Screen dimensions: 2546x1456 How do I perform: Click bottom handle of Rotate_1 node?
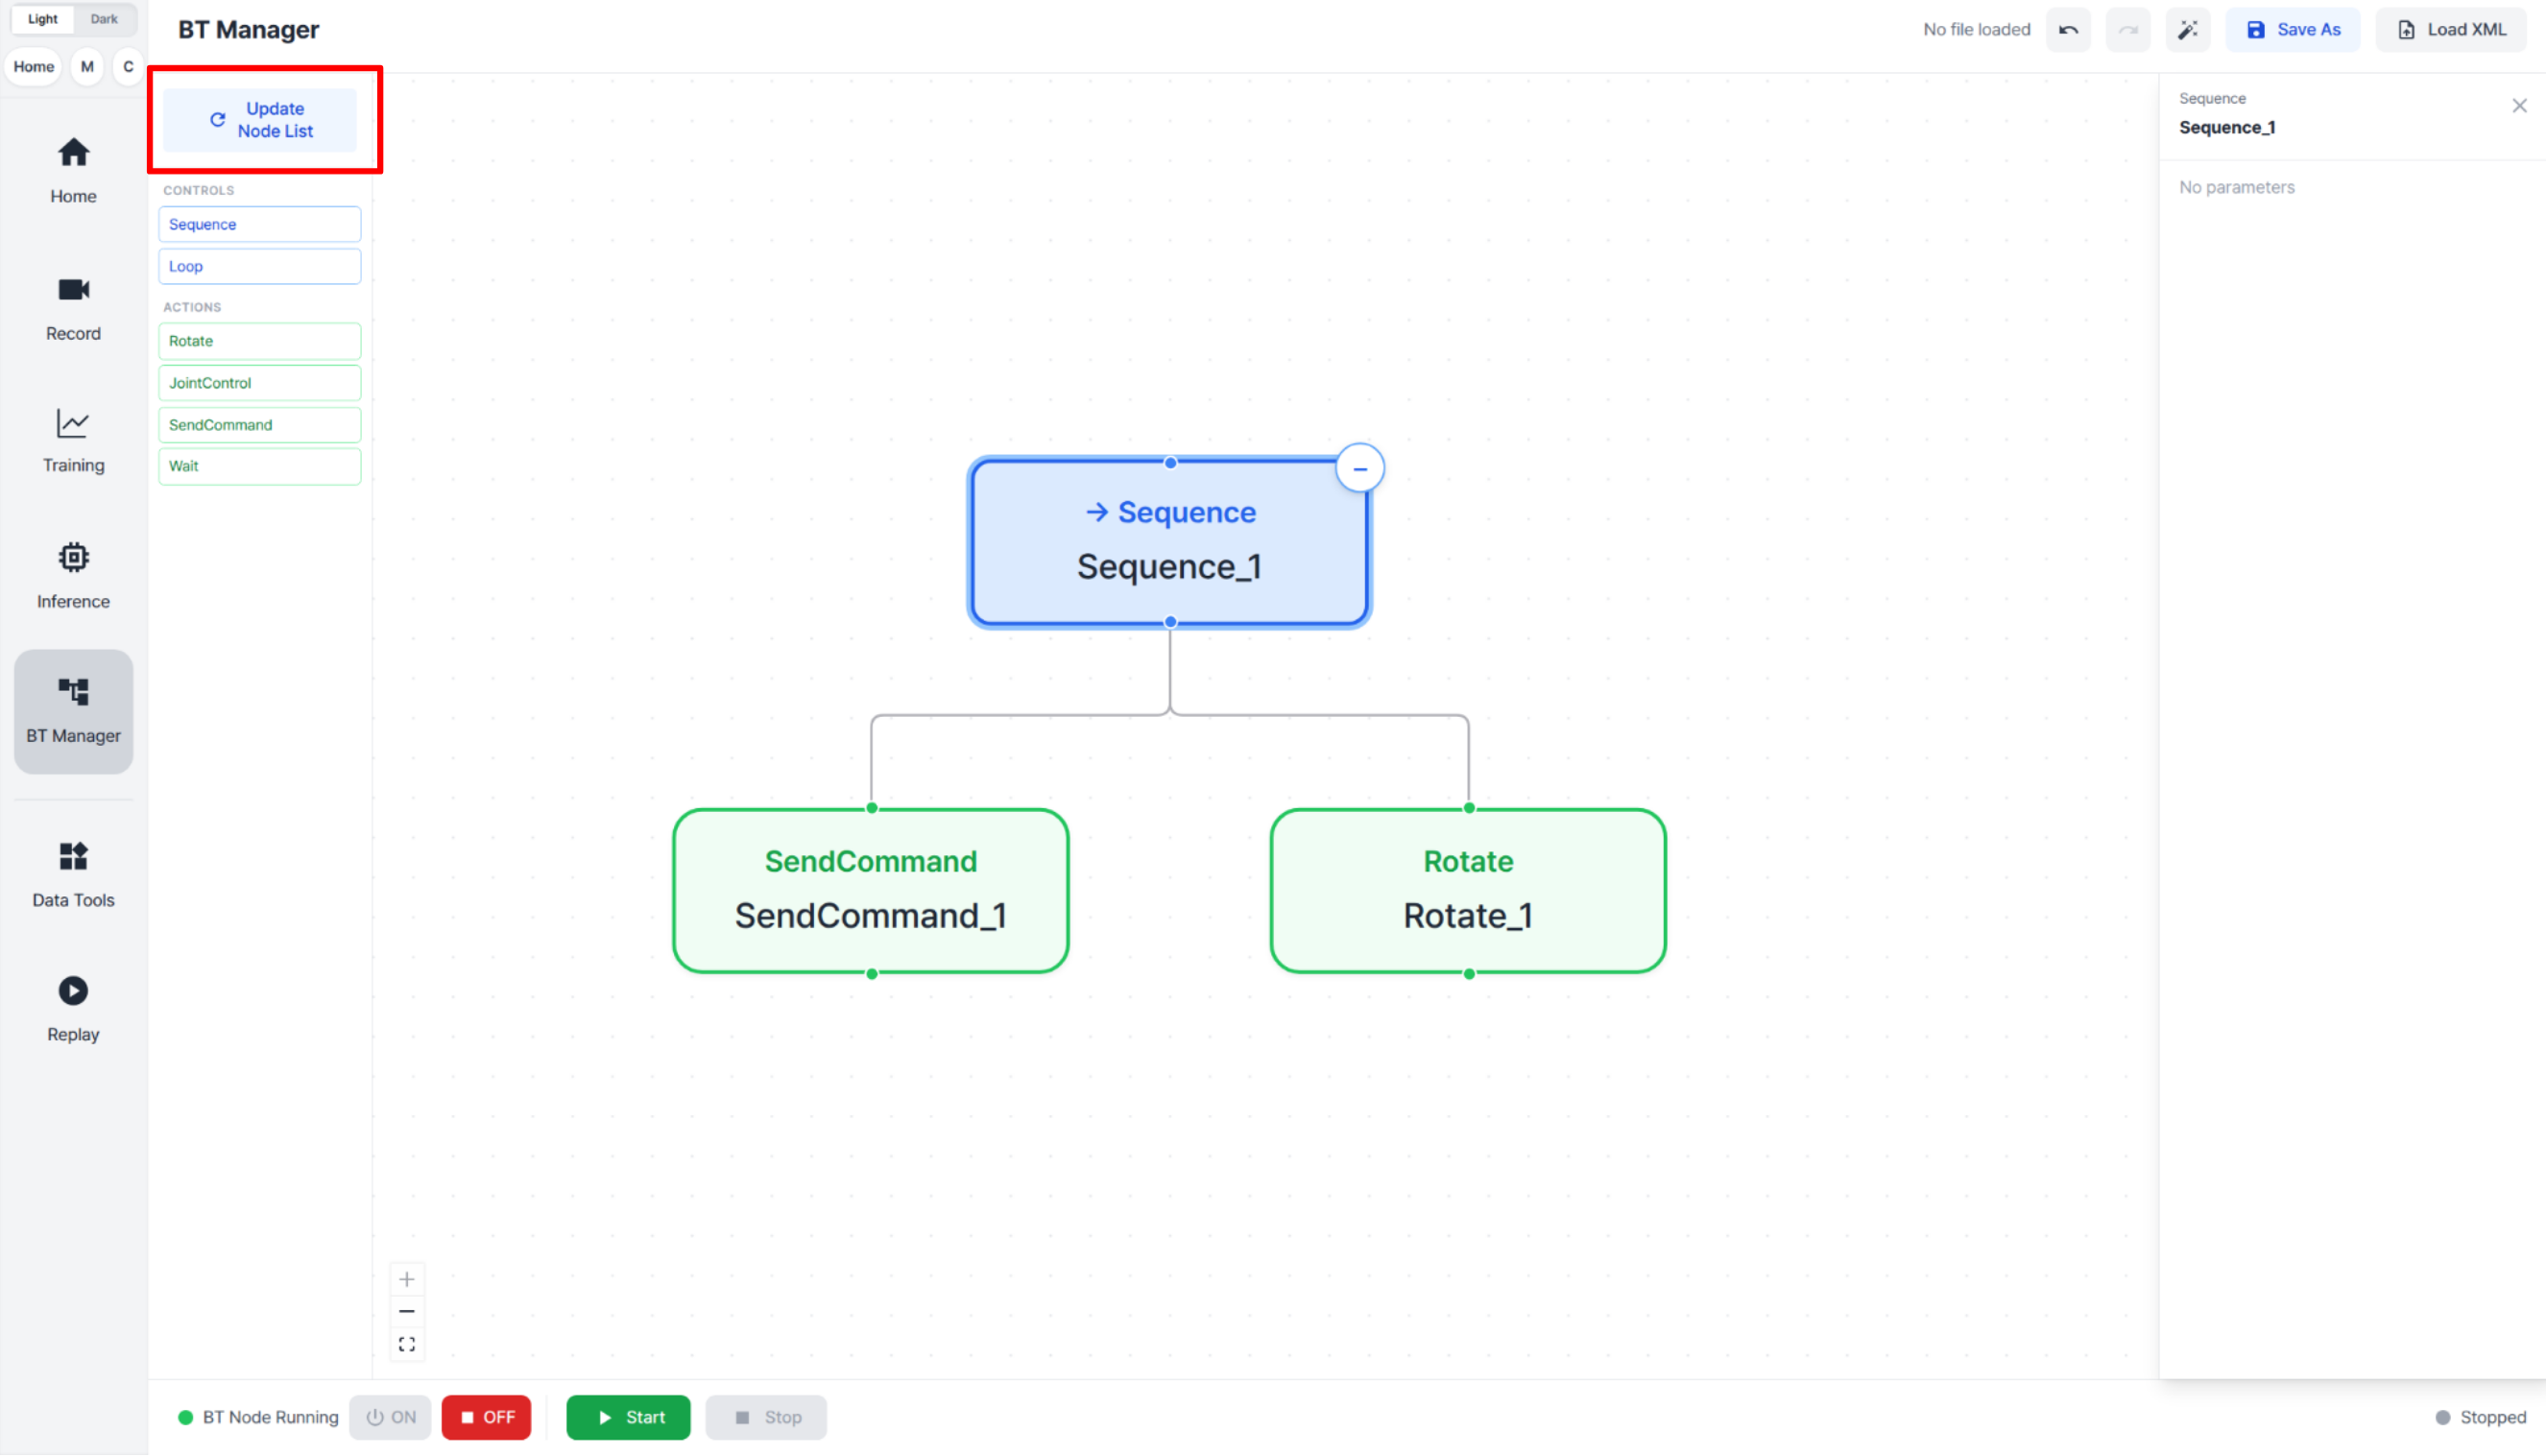coord(1469,974)
